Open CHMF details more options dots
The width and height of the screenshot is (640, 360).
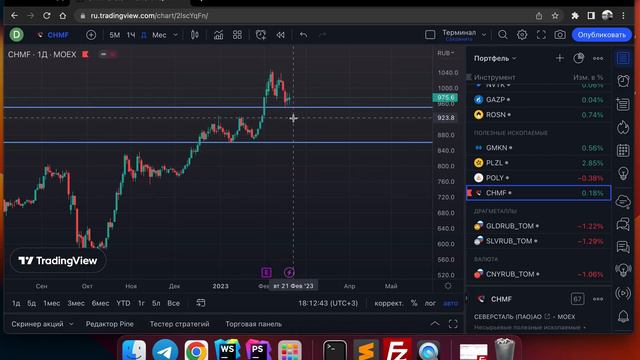598,299
